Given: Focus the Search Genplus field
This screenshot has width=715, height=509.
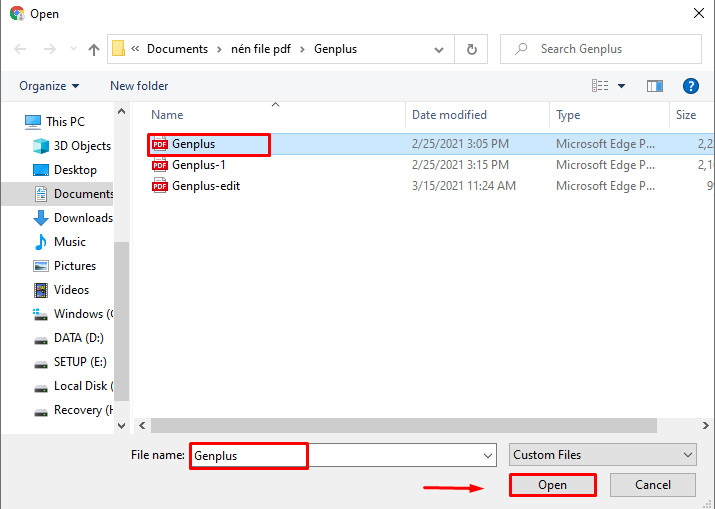Looking at the screenshot, I should pyautogui.click(x=601, y=49).
